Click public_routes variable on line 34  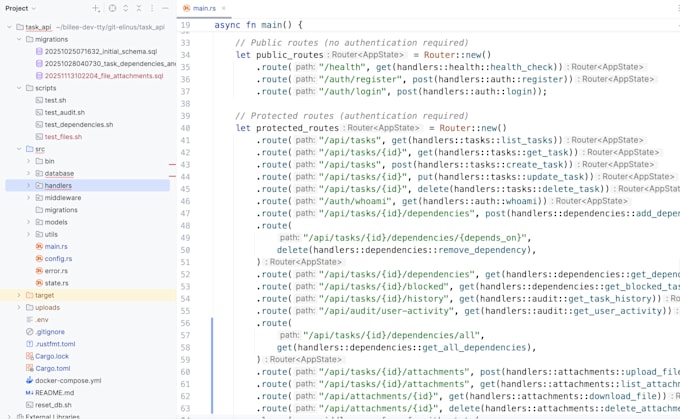[x=290, y=55]
